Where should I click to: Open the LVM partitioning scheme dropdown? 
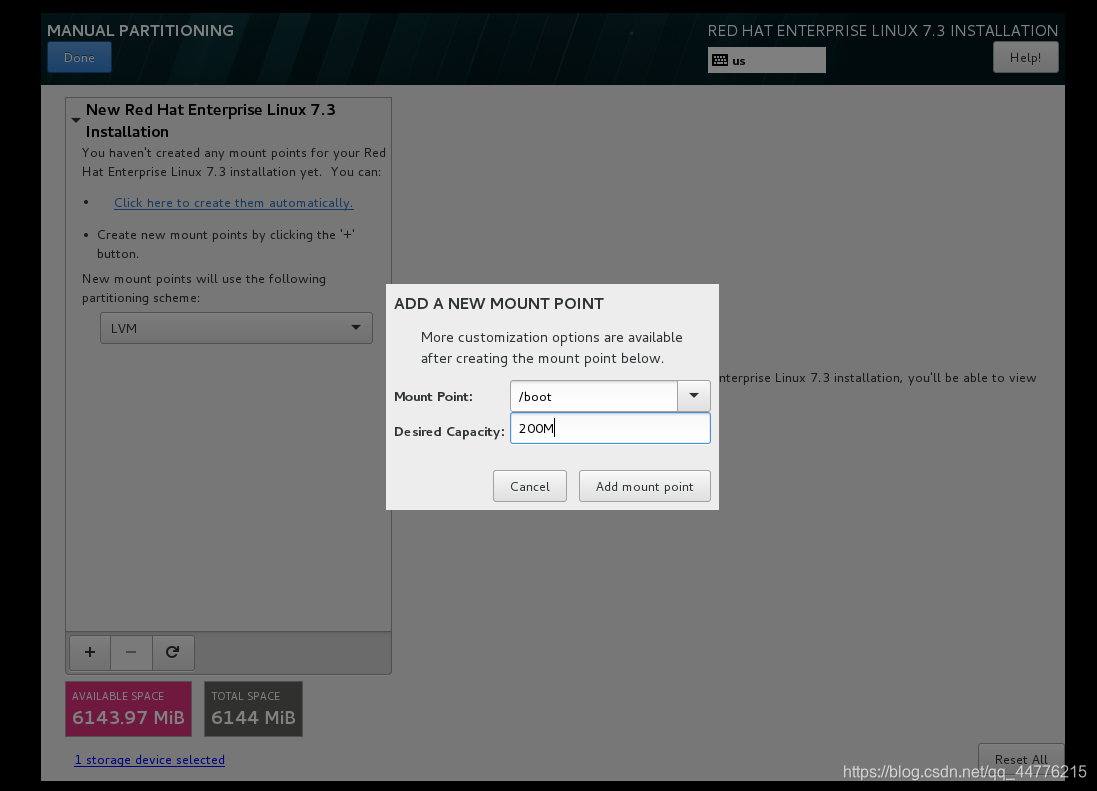pos(236,328)
